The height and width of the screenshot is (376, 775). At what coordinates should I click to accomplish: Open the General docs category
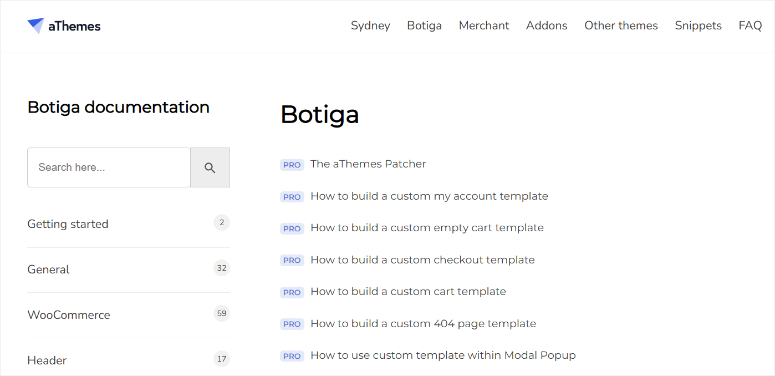tap(48, 269)
